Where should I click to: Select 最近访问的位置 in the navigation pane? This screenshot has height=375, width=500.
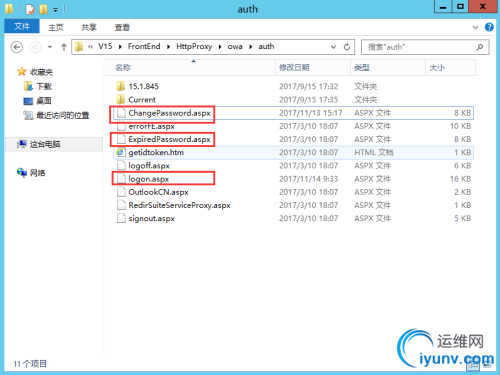[63, 116]
